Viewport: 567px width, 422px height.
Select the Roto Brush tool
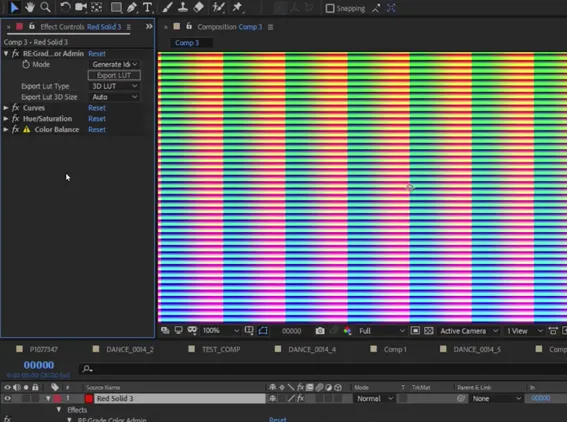(x=218, y=8)
